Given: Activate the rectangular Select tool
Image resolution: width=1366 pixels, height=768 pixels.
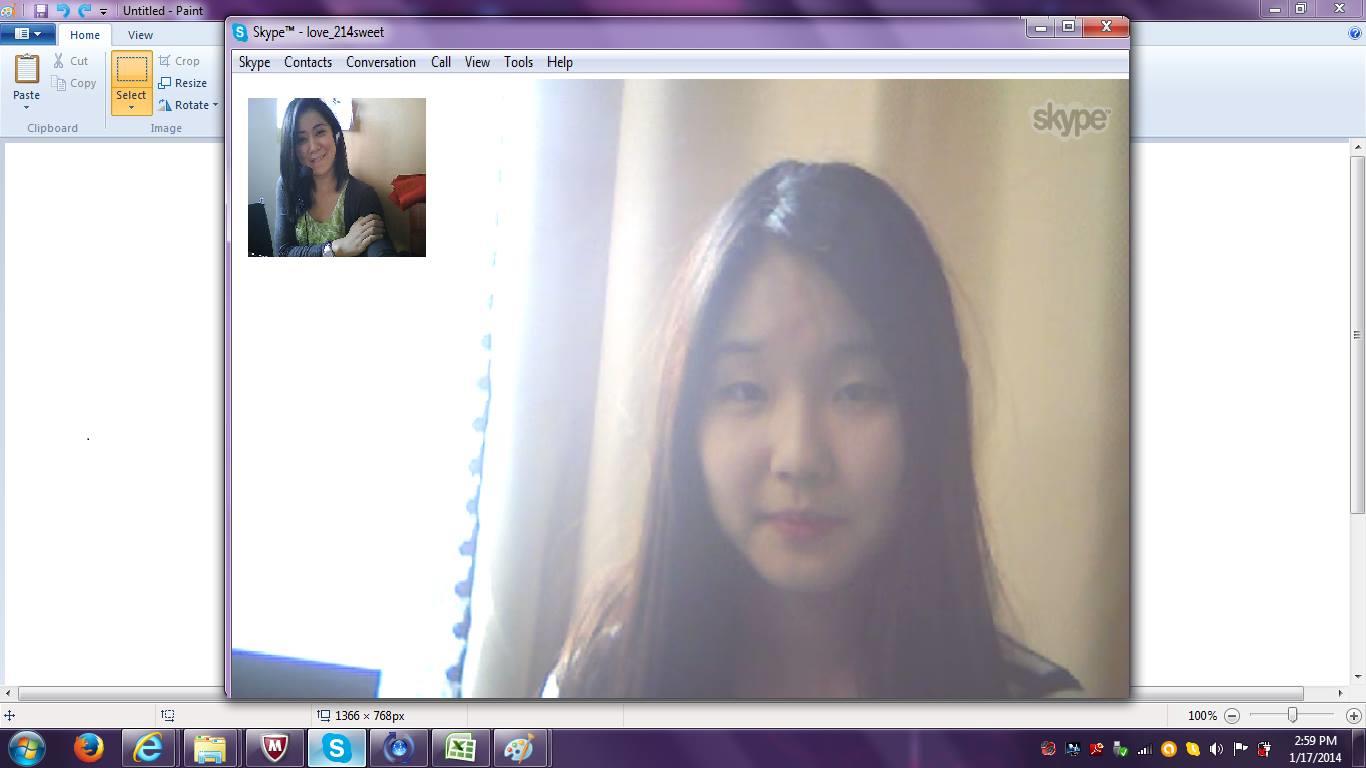Looking at the screenshot, I should click(x=131, y=70).
